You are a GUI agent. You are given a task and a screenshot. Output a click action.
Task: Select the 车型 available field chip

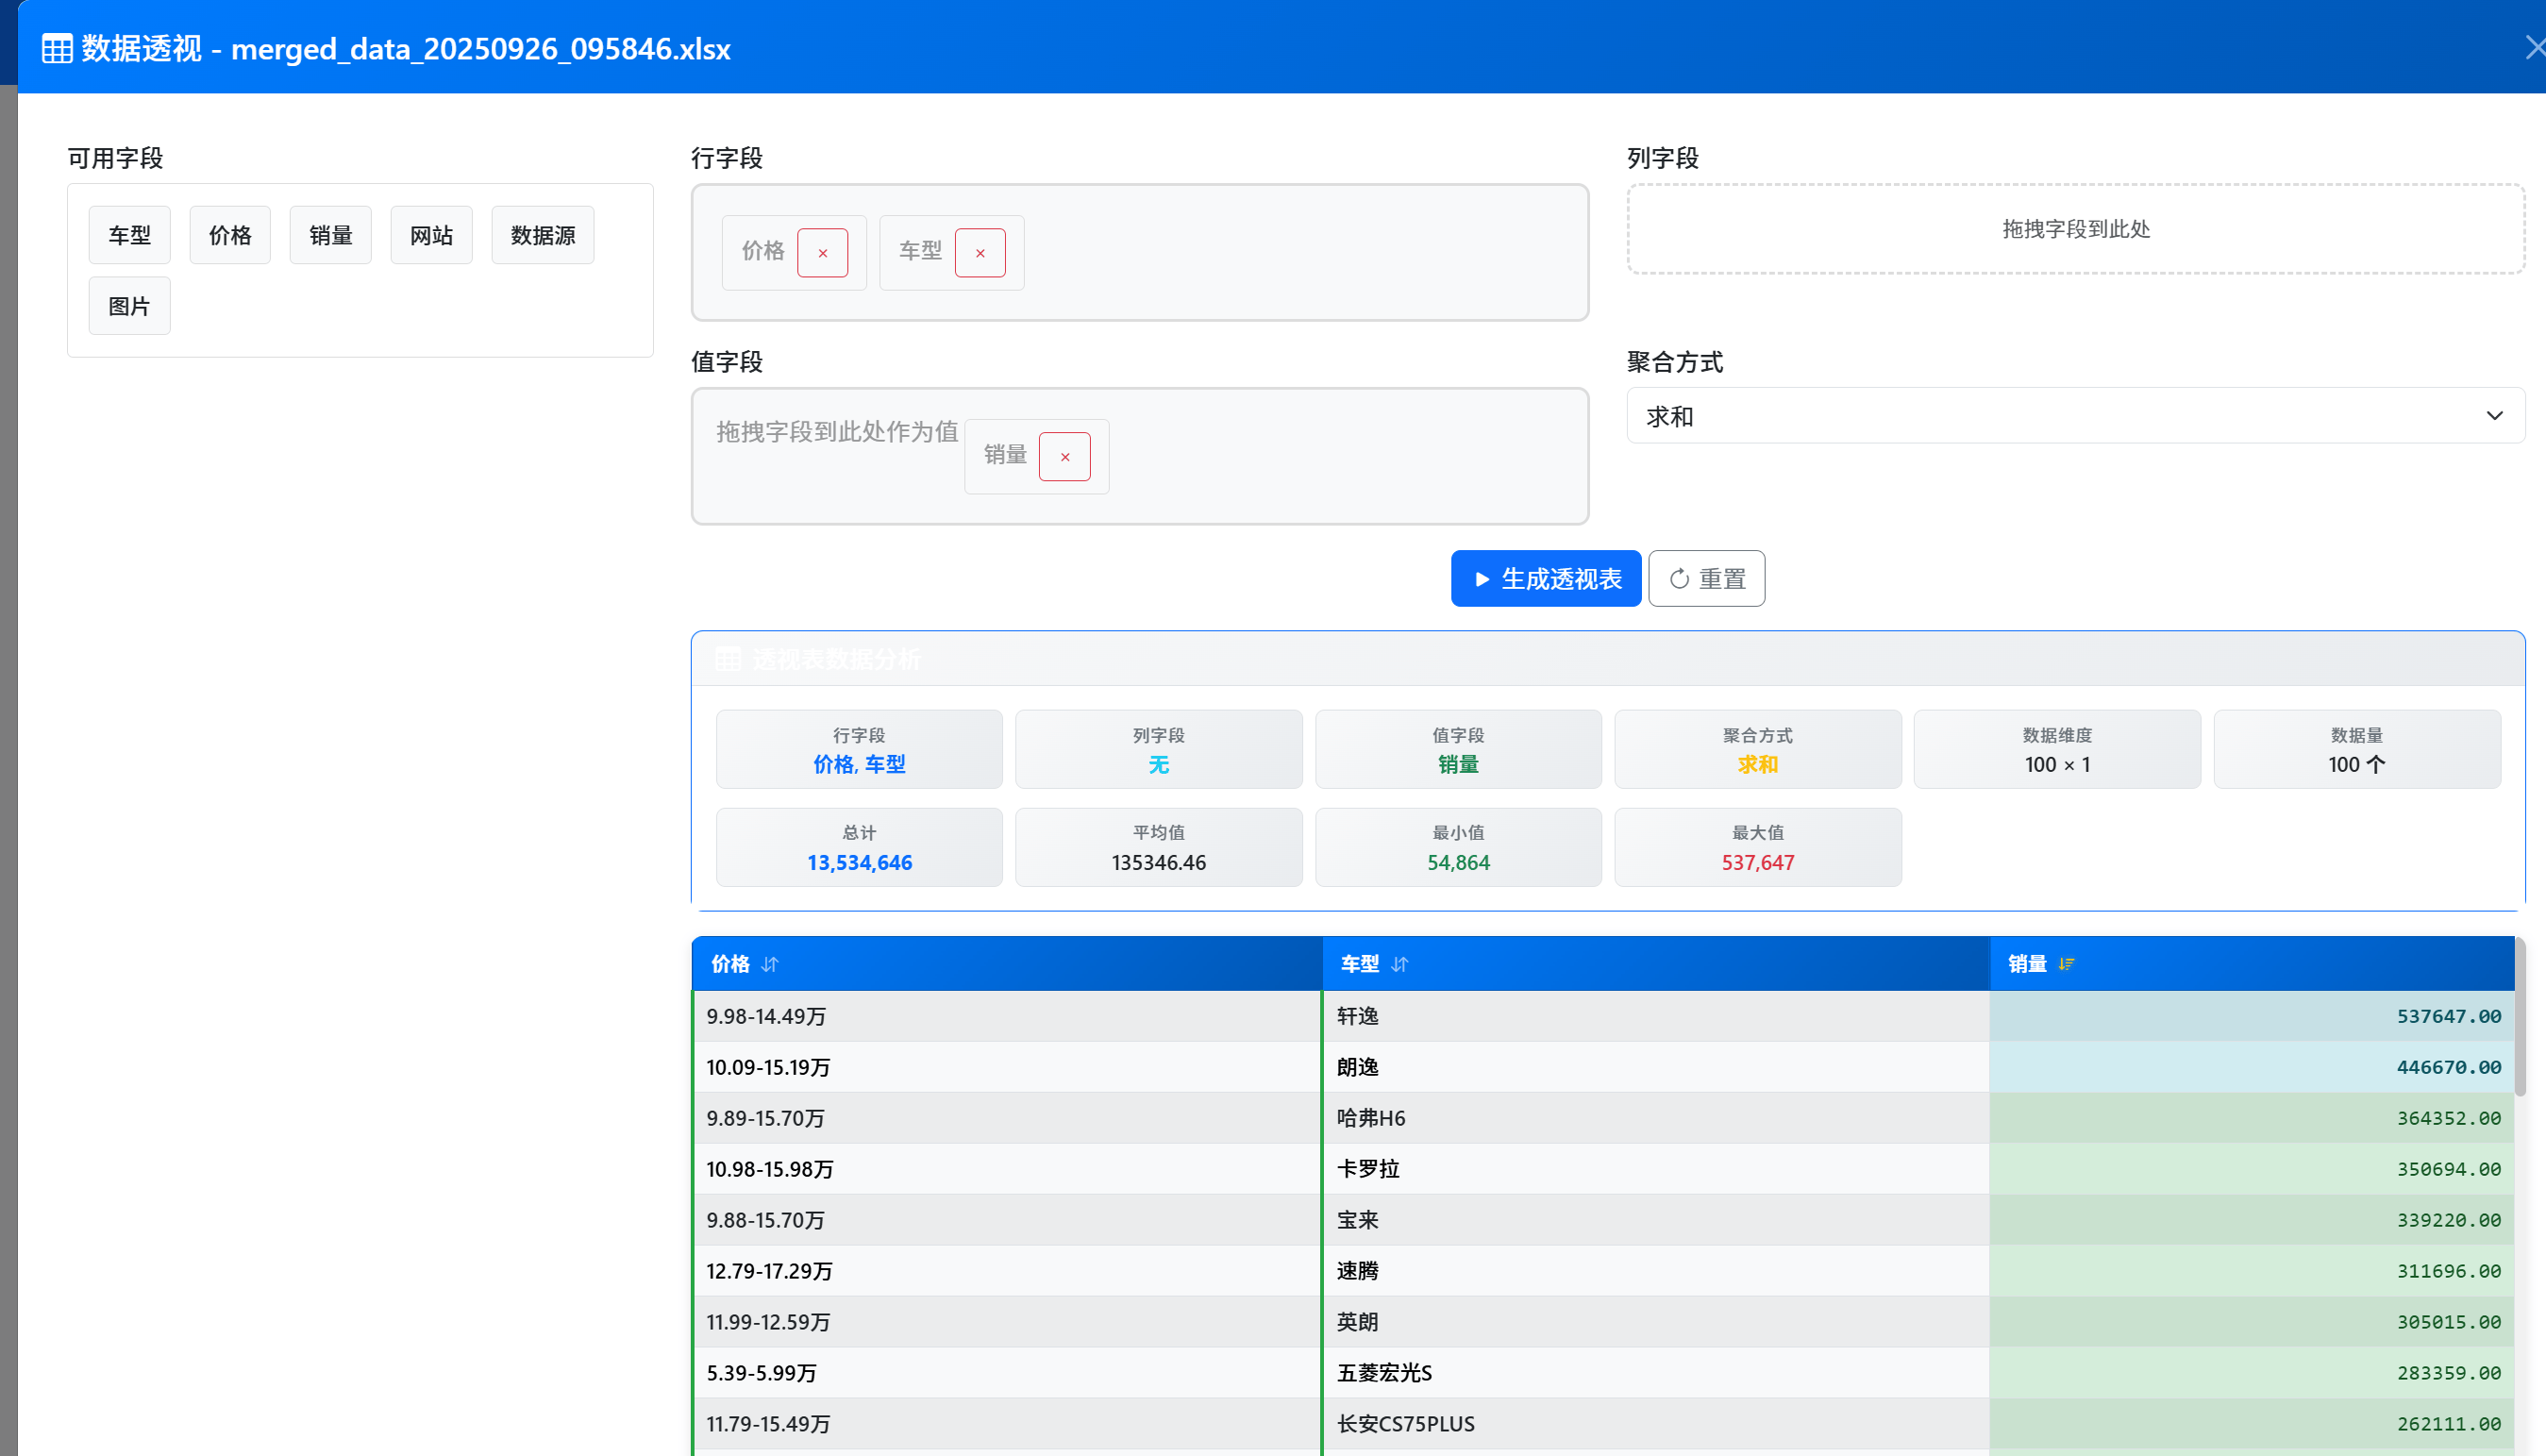point(129,235)
